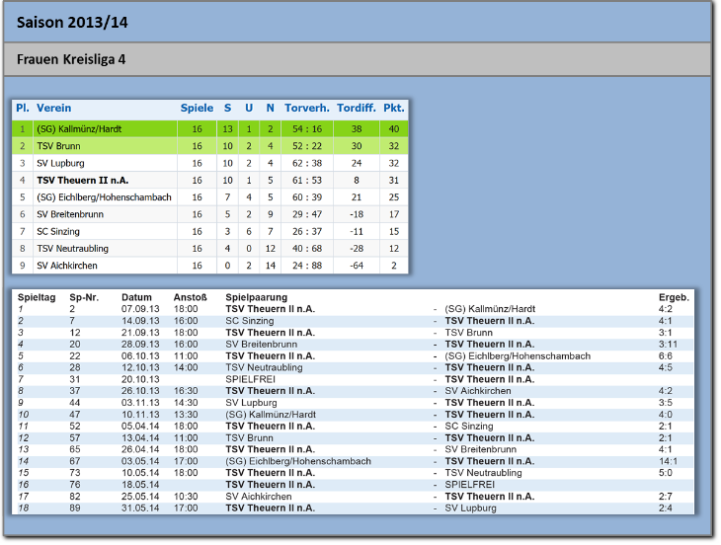The height and width of the screenshot is (545, 721).
Task: Click the 'Verein' column header
Action: [x=54, y=108]
